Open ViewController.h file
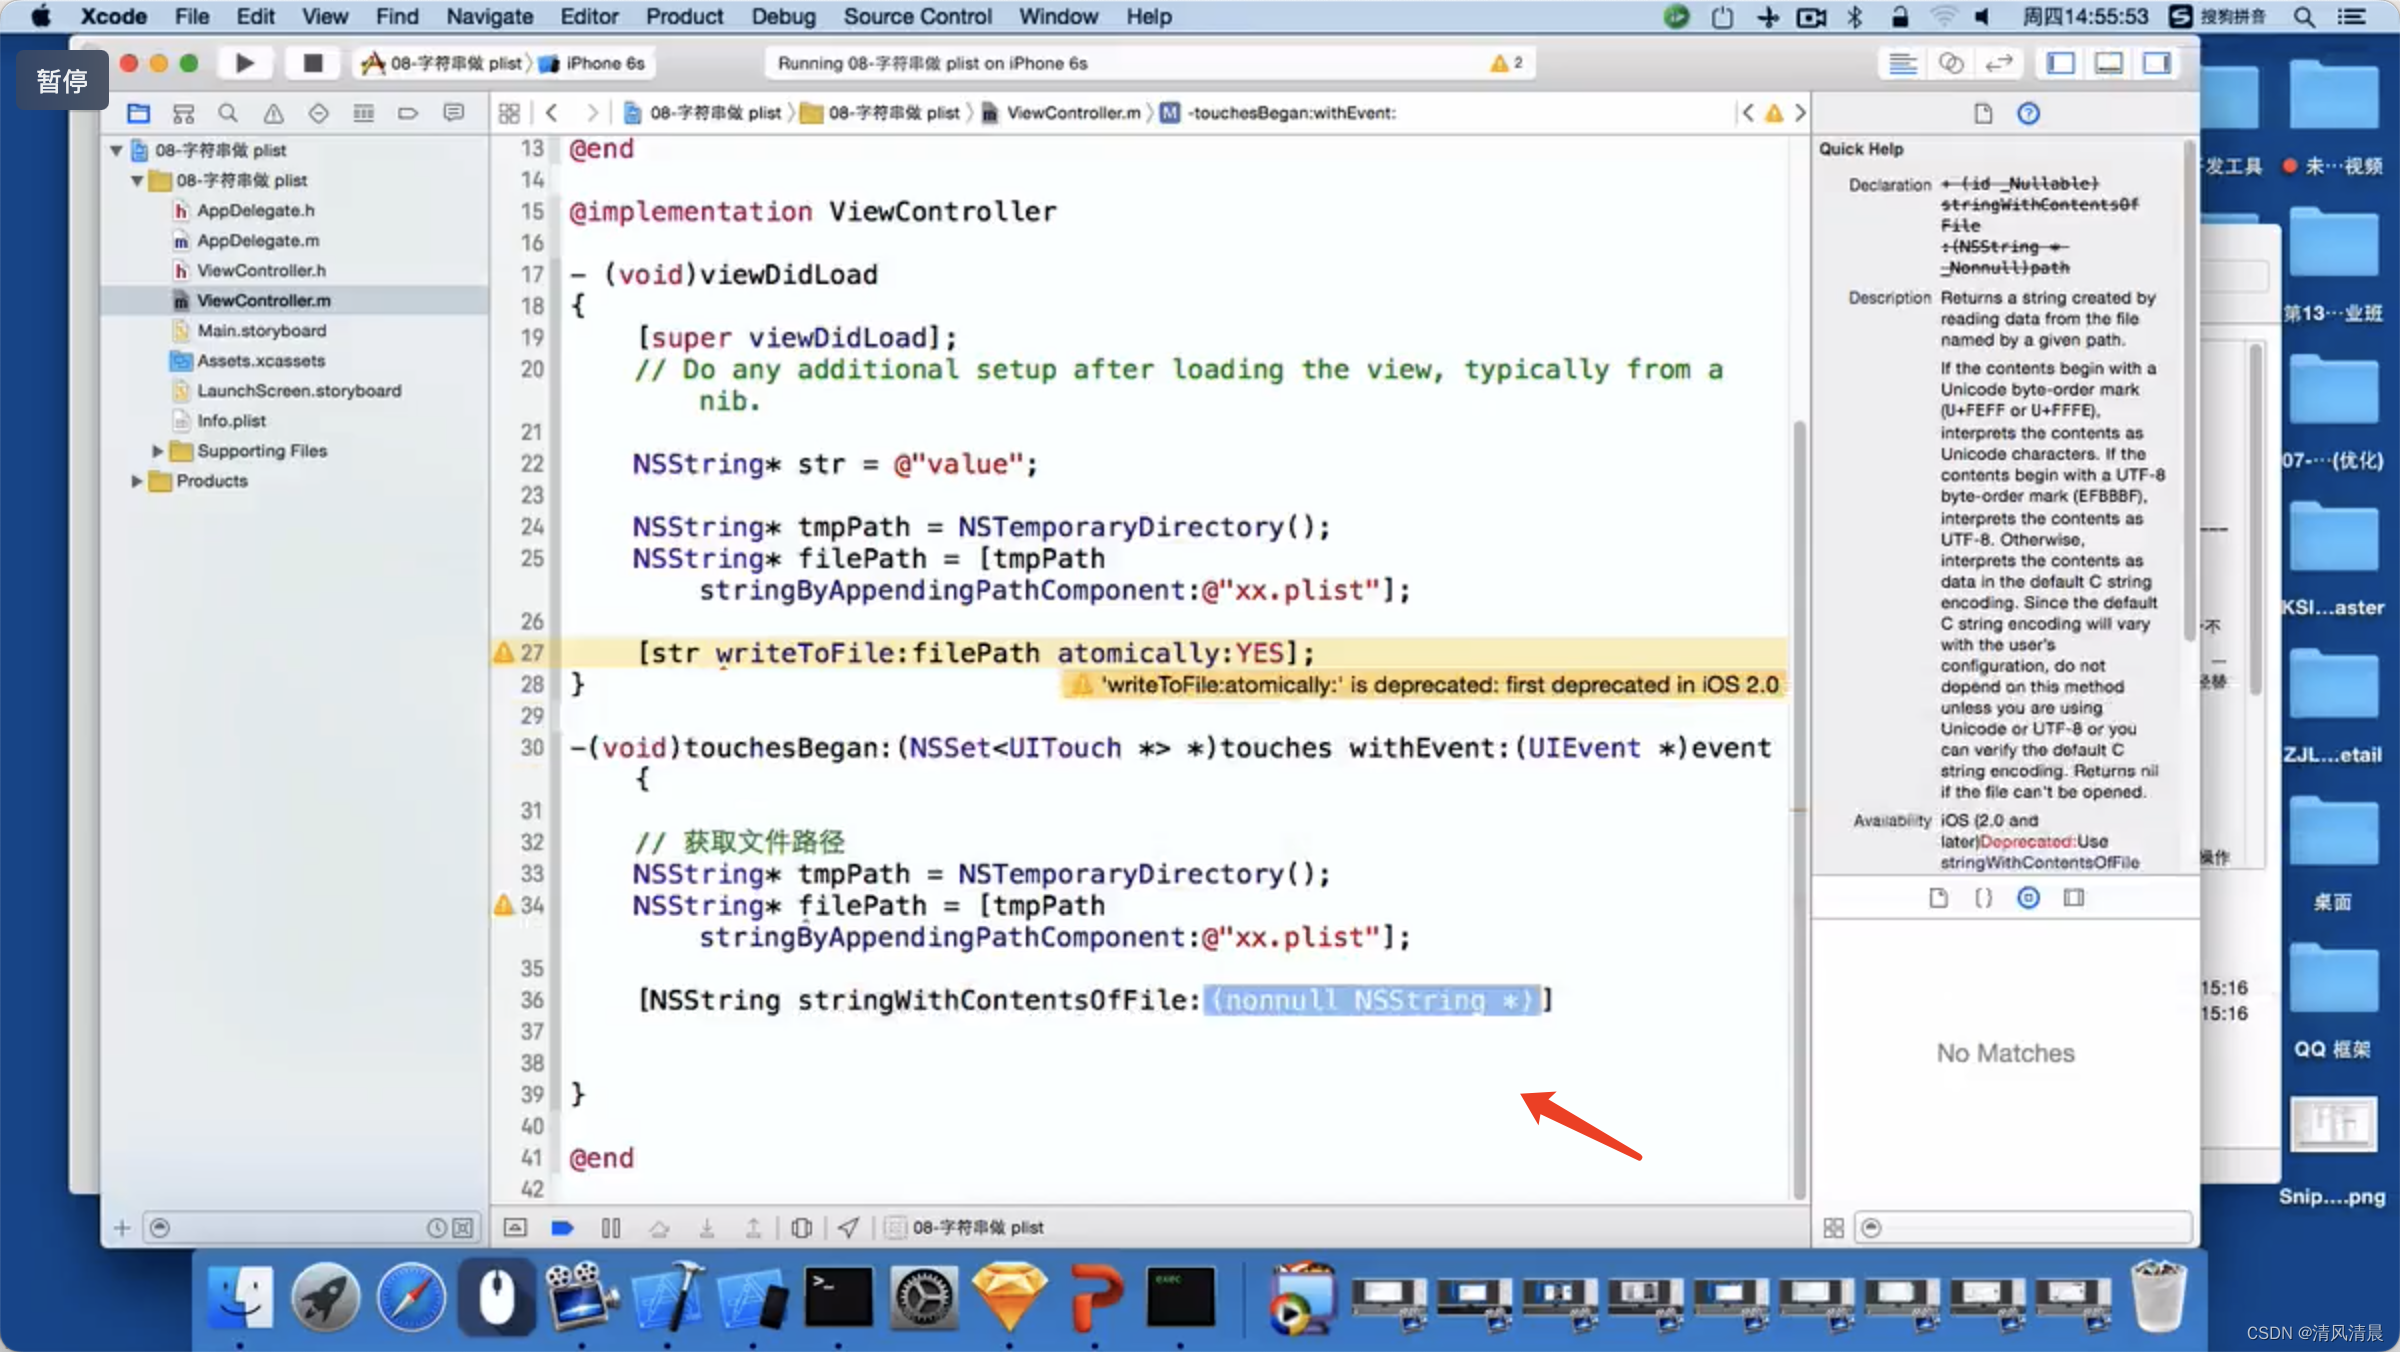Image resolution: width=2400 pixels, height=1352 pixels. tap(260, 270)
